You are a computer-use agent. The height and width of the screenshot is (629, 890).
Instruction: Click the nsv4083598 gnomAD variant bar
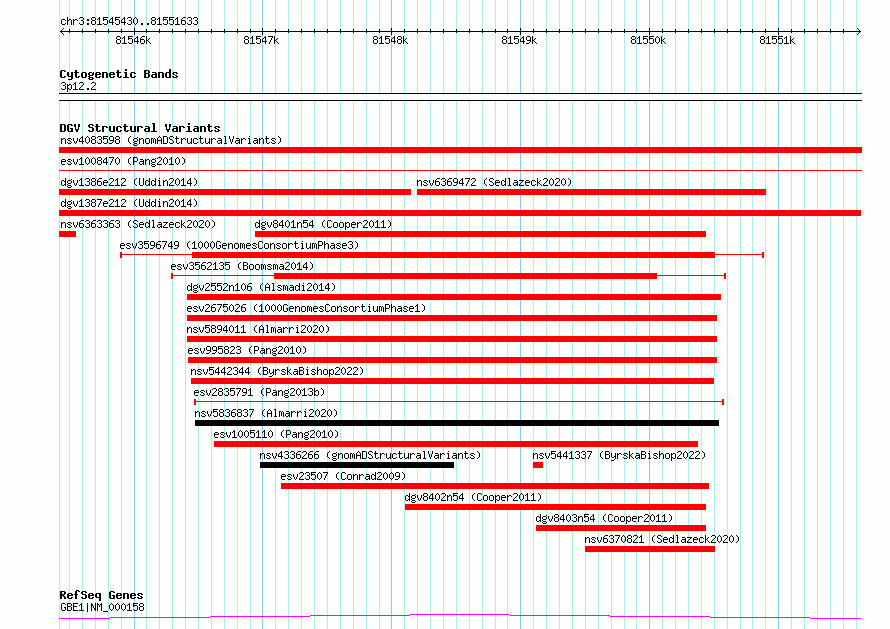coord(460,150)
